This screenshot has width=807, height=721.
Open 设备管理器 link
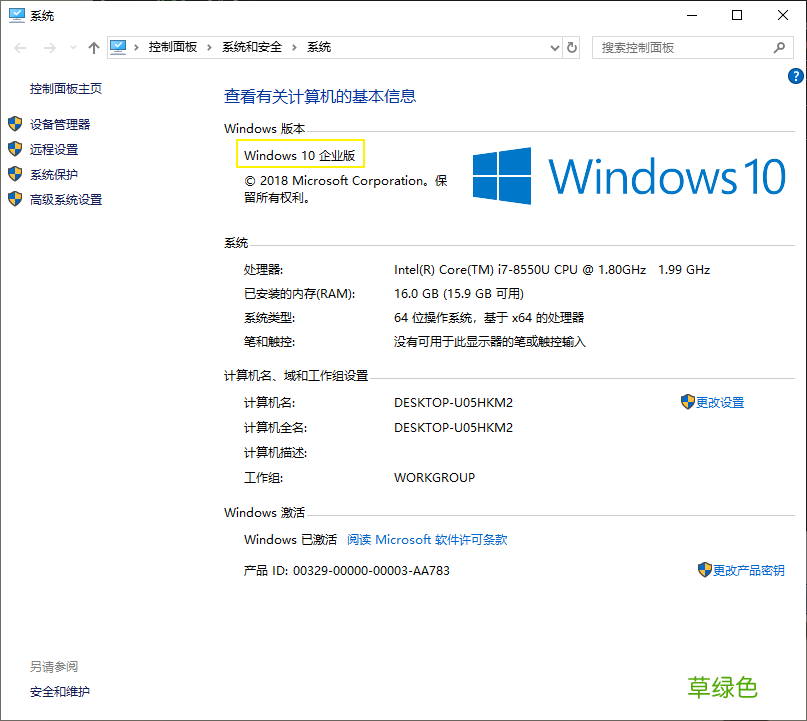tap(60, 124)
